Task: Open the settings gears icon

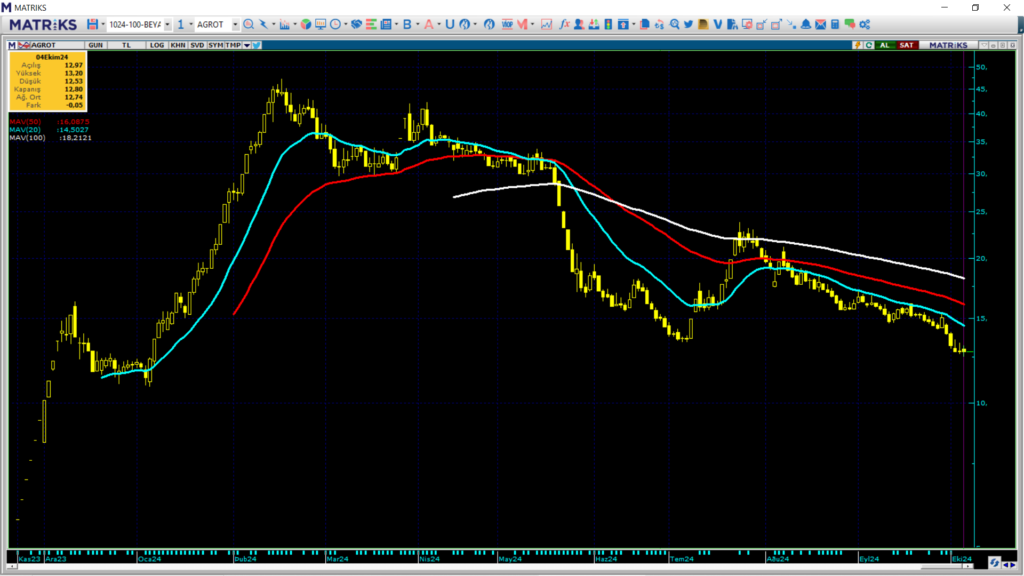Action: pyautogui.click(x=865, y=24)
